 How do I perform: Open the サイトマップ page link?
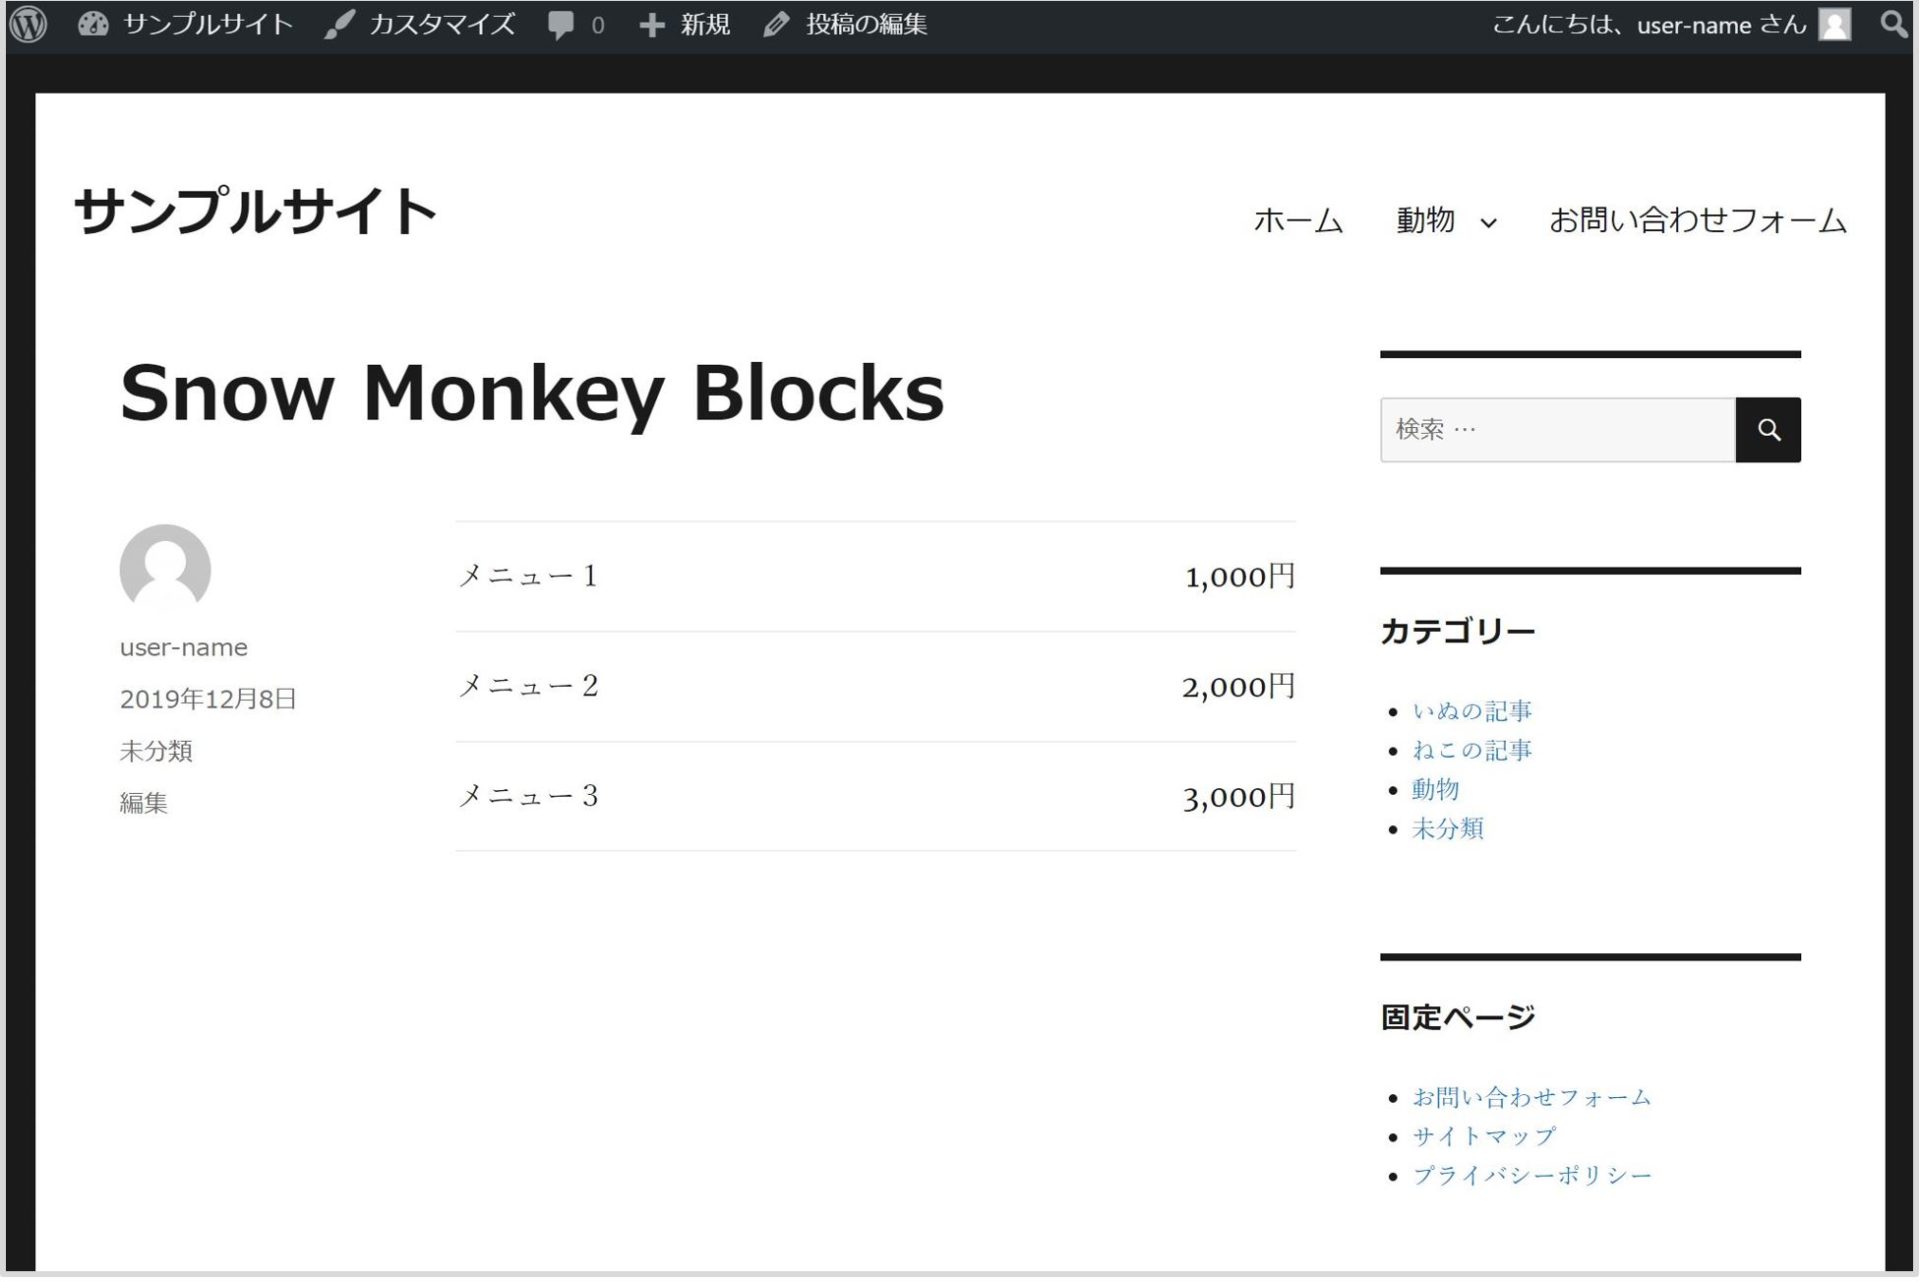(x=1483, y=1135)
